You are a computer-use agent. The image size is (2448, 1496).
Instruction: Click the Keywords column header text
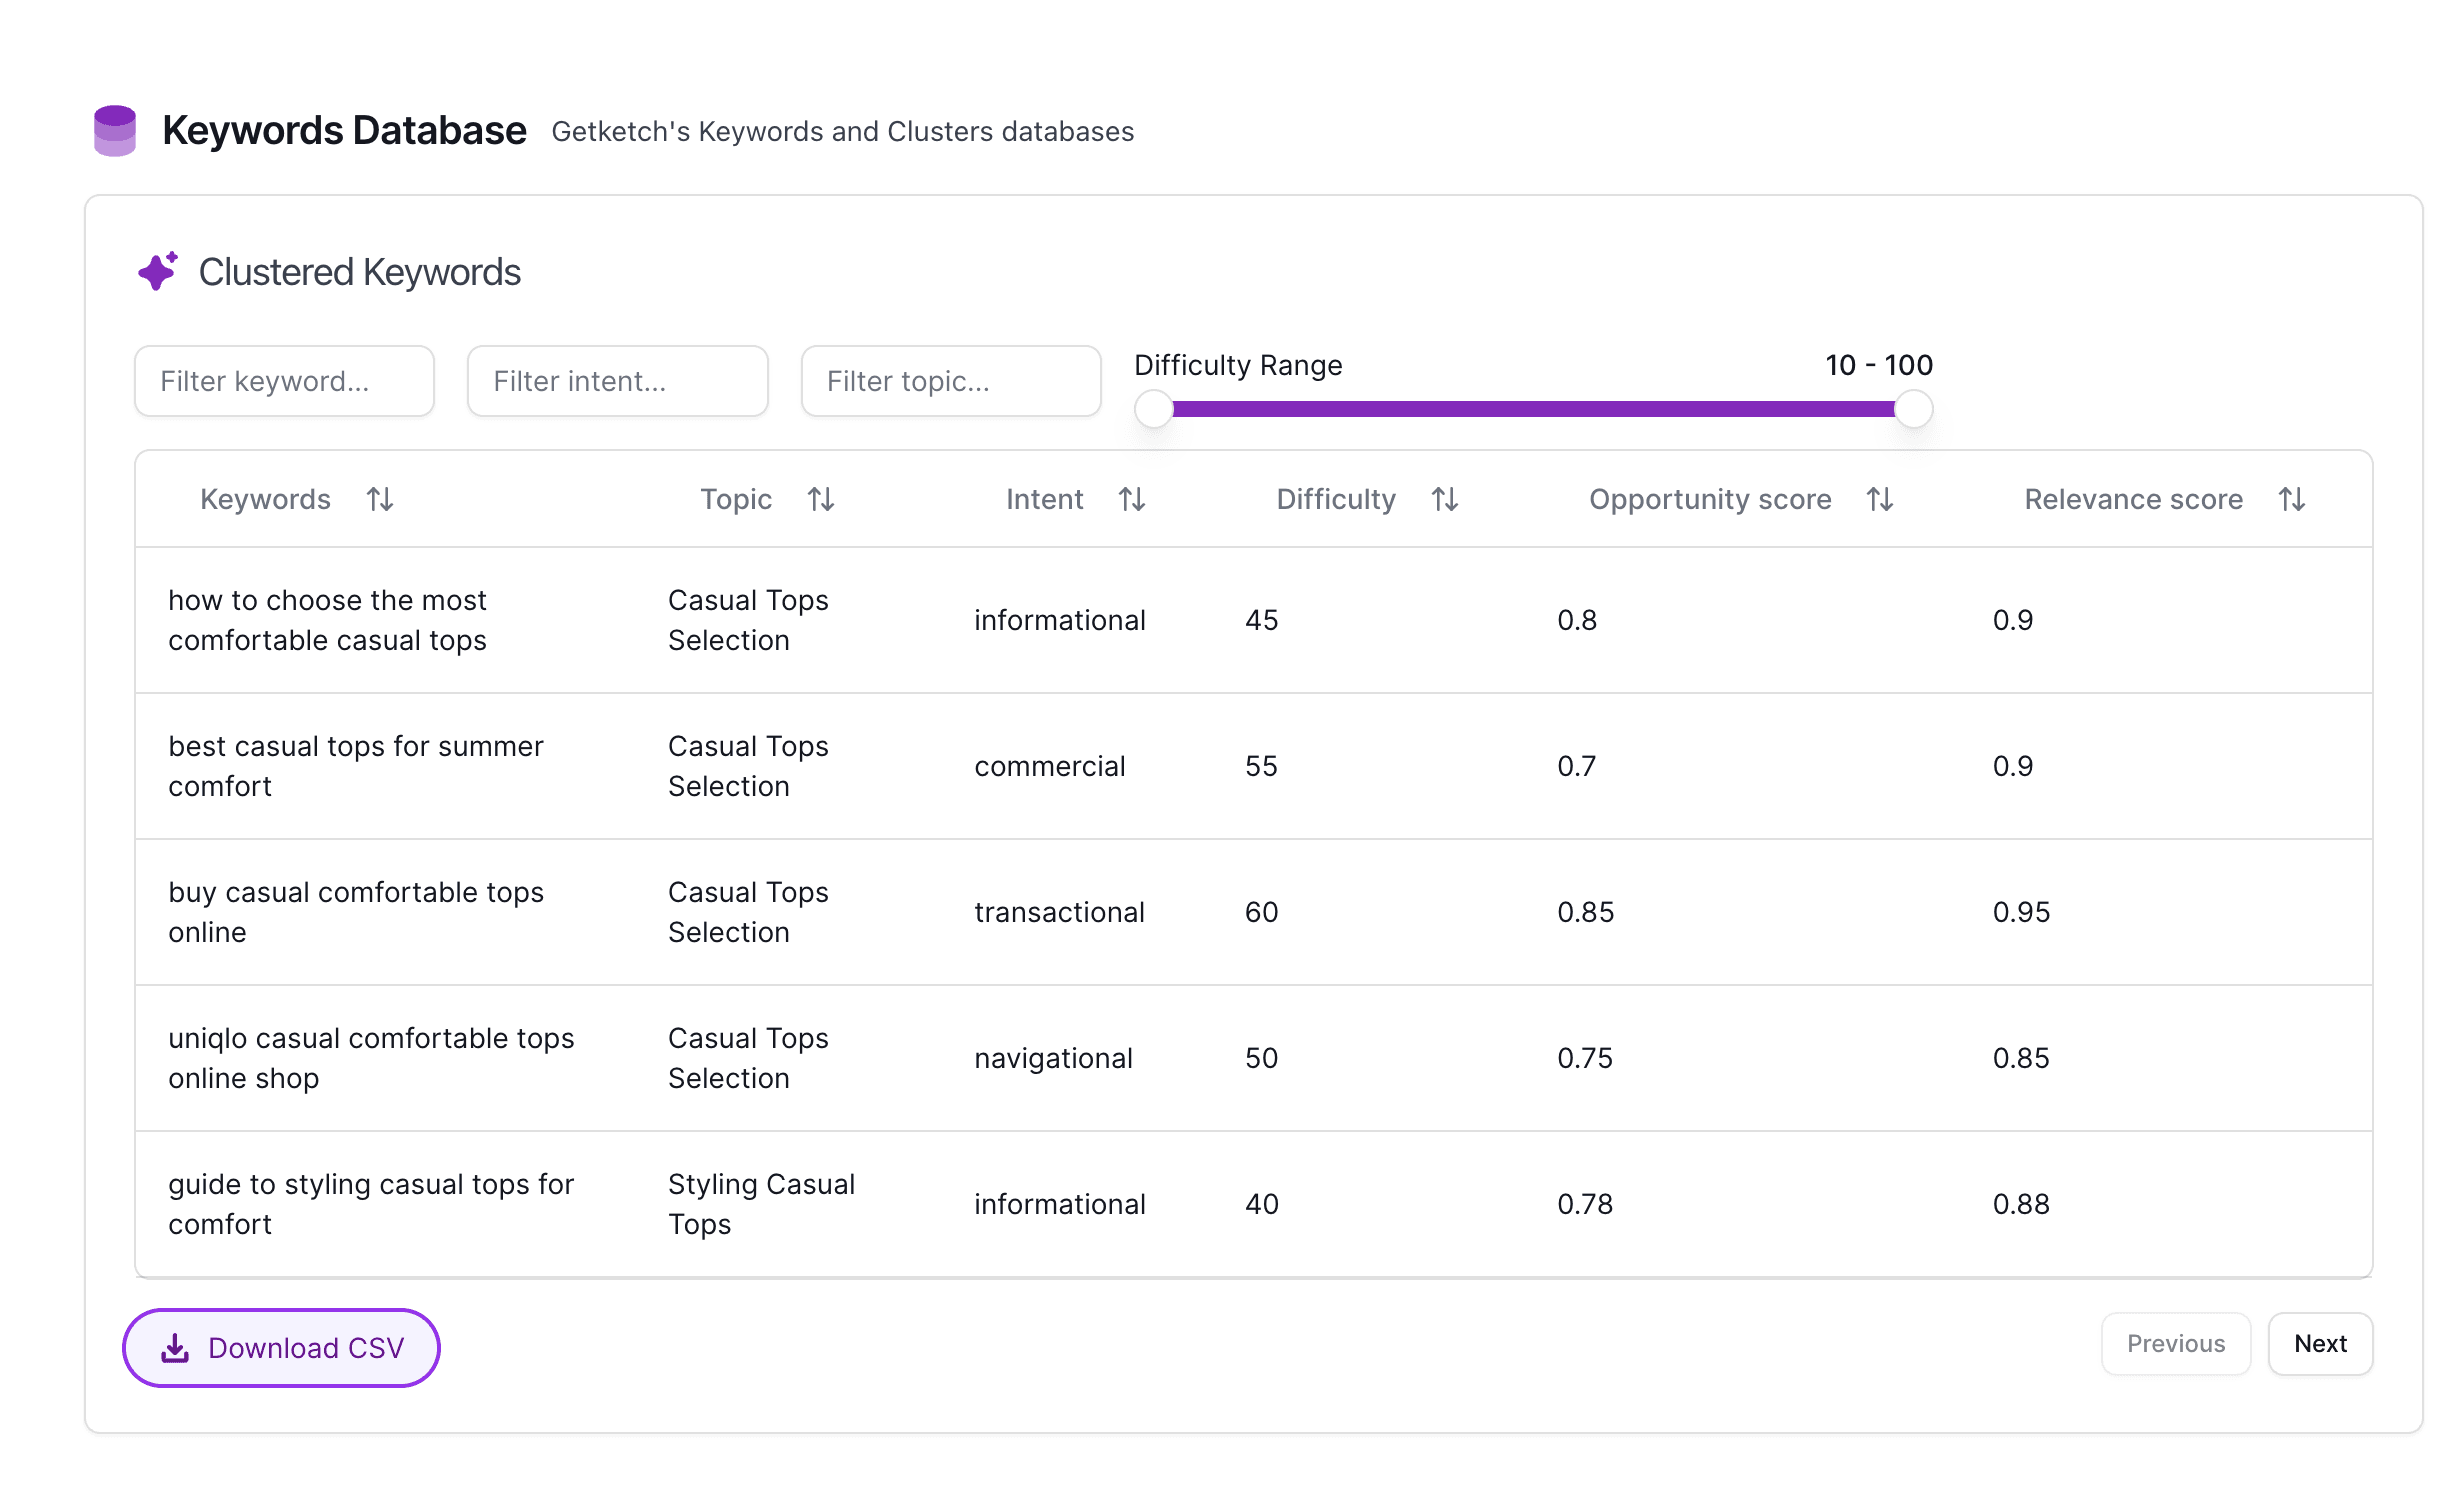click(x=265, y=499)
